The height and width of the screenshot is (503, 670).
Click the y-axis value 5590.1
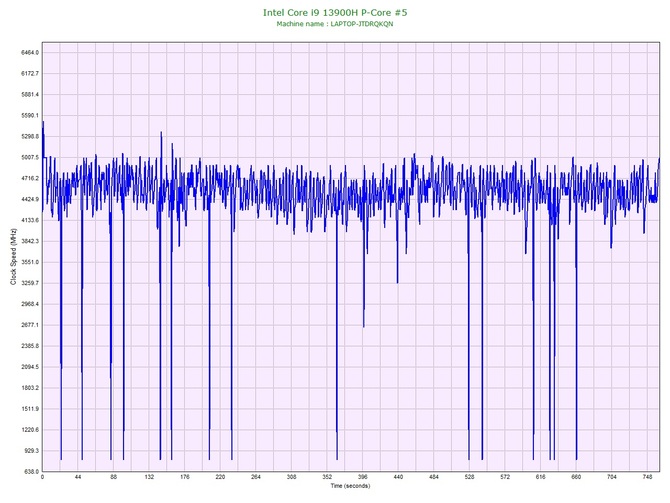[x=30, y=115]
